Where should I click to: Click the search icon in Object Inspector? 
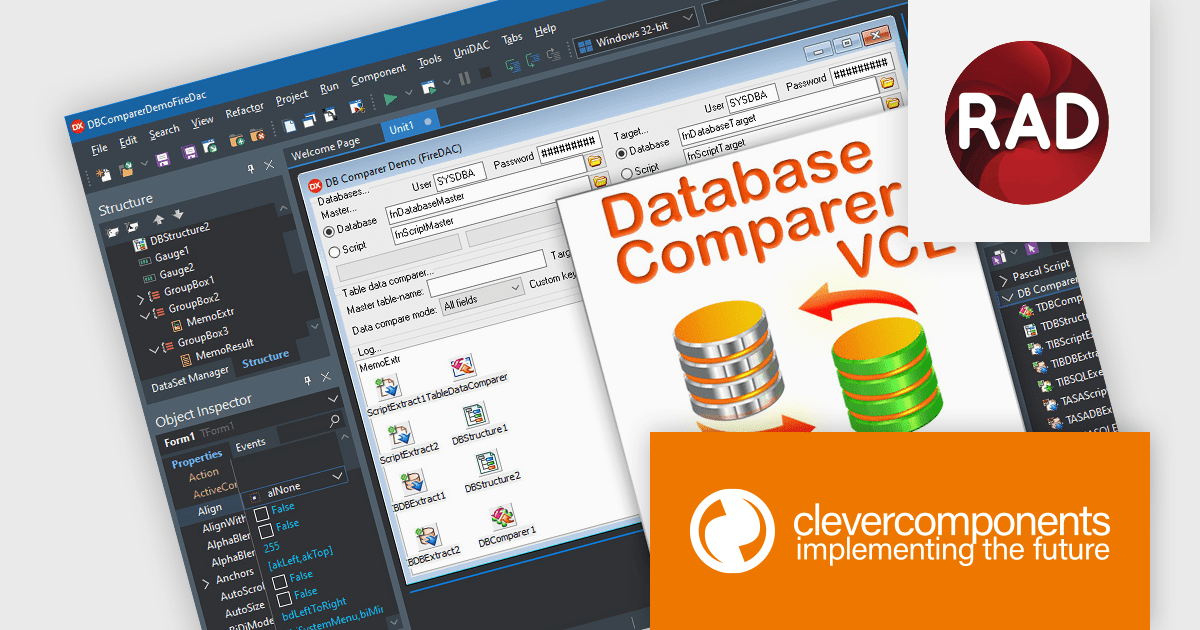(x=334, y=419)
